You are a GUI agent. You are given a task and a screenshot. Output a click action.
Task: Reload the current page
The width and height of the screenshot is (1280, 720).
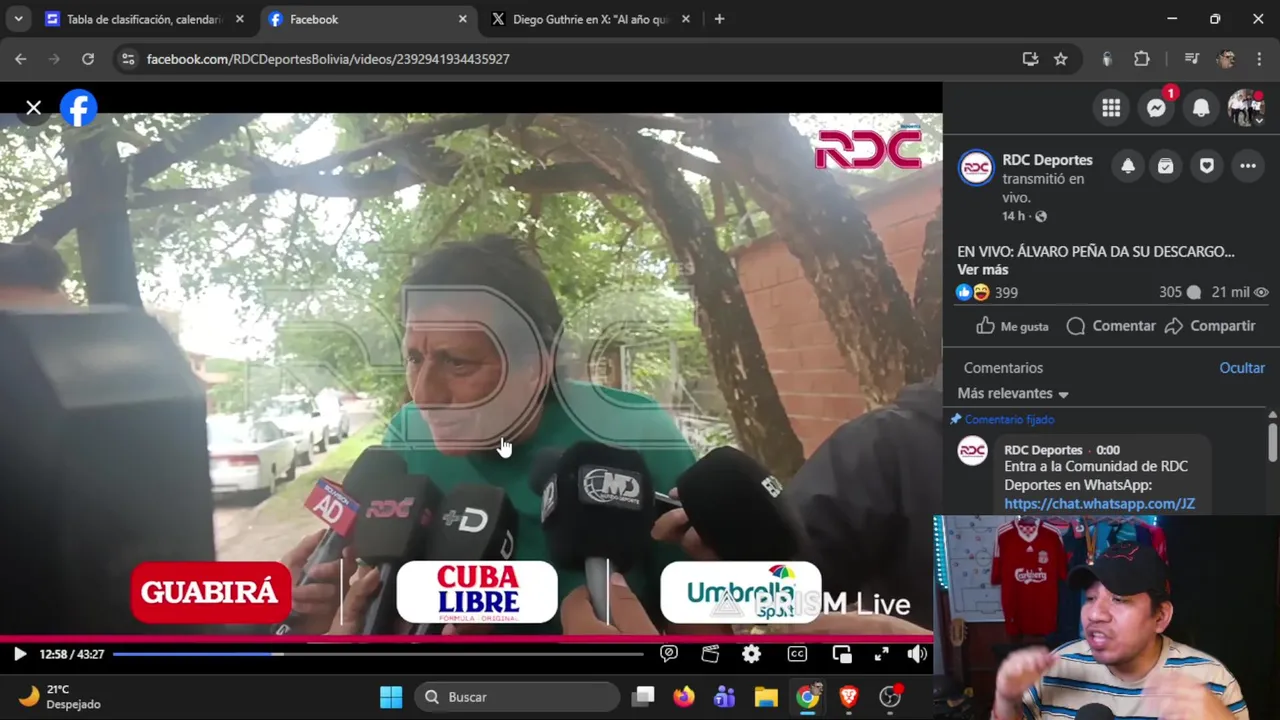[88, 59]
